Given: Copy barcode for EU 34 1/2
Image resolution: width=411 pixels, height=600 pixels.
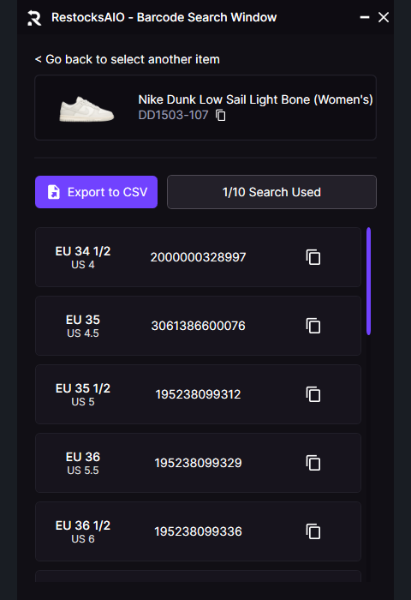Looking at the screenshot, I should 313,257.
